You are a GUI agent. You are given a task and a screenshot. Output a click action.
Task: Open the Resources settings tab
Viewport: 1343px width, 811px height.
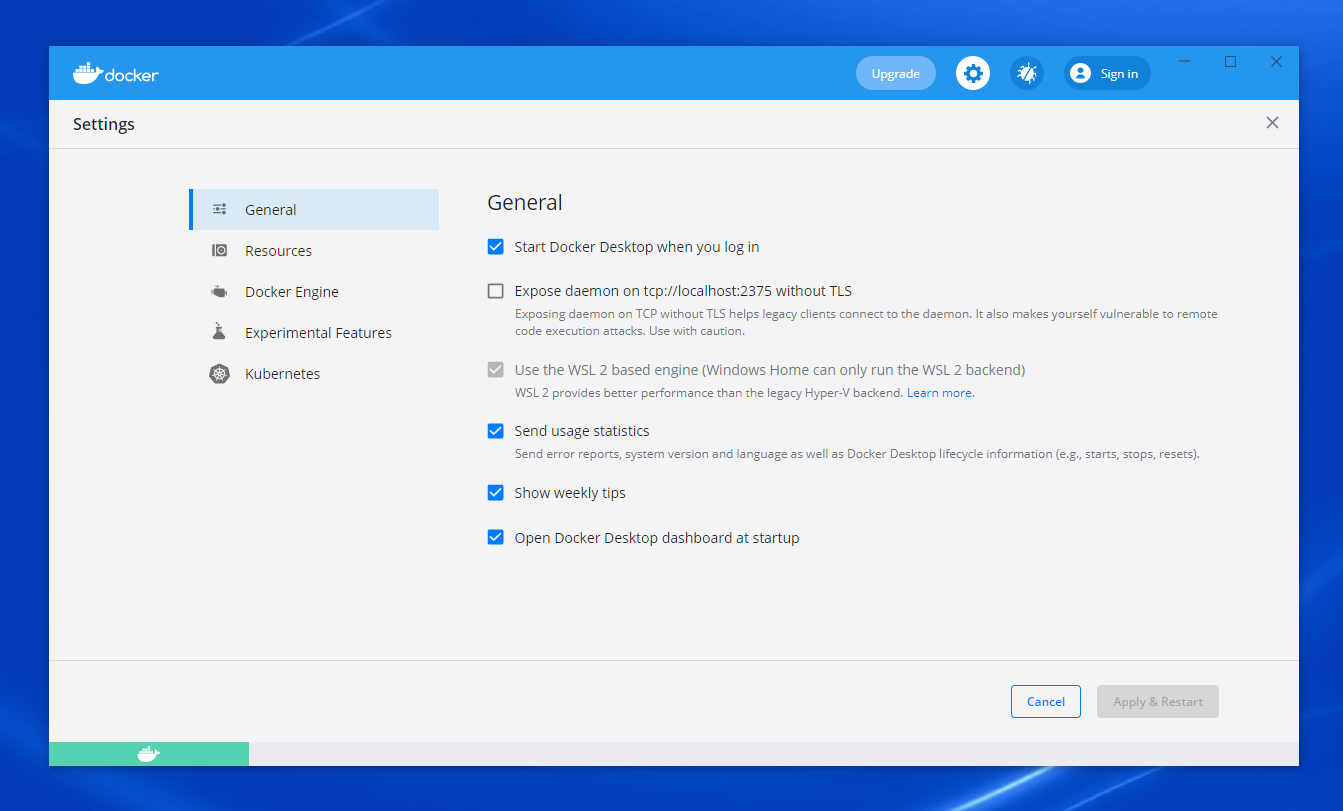(x=314, y=251)
